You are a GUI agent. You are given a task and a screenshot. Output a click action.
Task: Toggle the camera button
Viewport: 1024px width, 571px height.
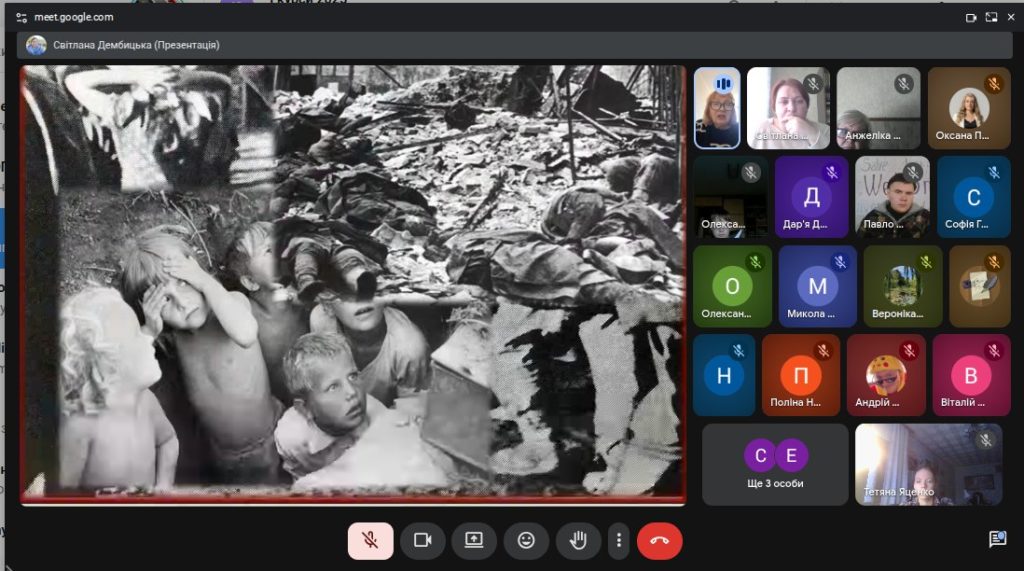pos(422,540)
